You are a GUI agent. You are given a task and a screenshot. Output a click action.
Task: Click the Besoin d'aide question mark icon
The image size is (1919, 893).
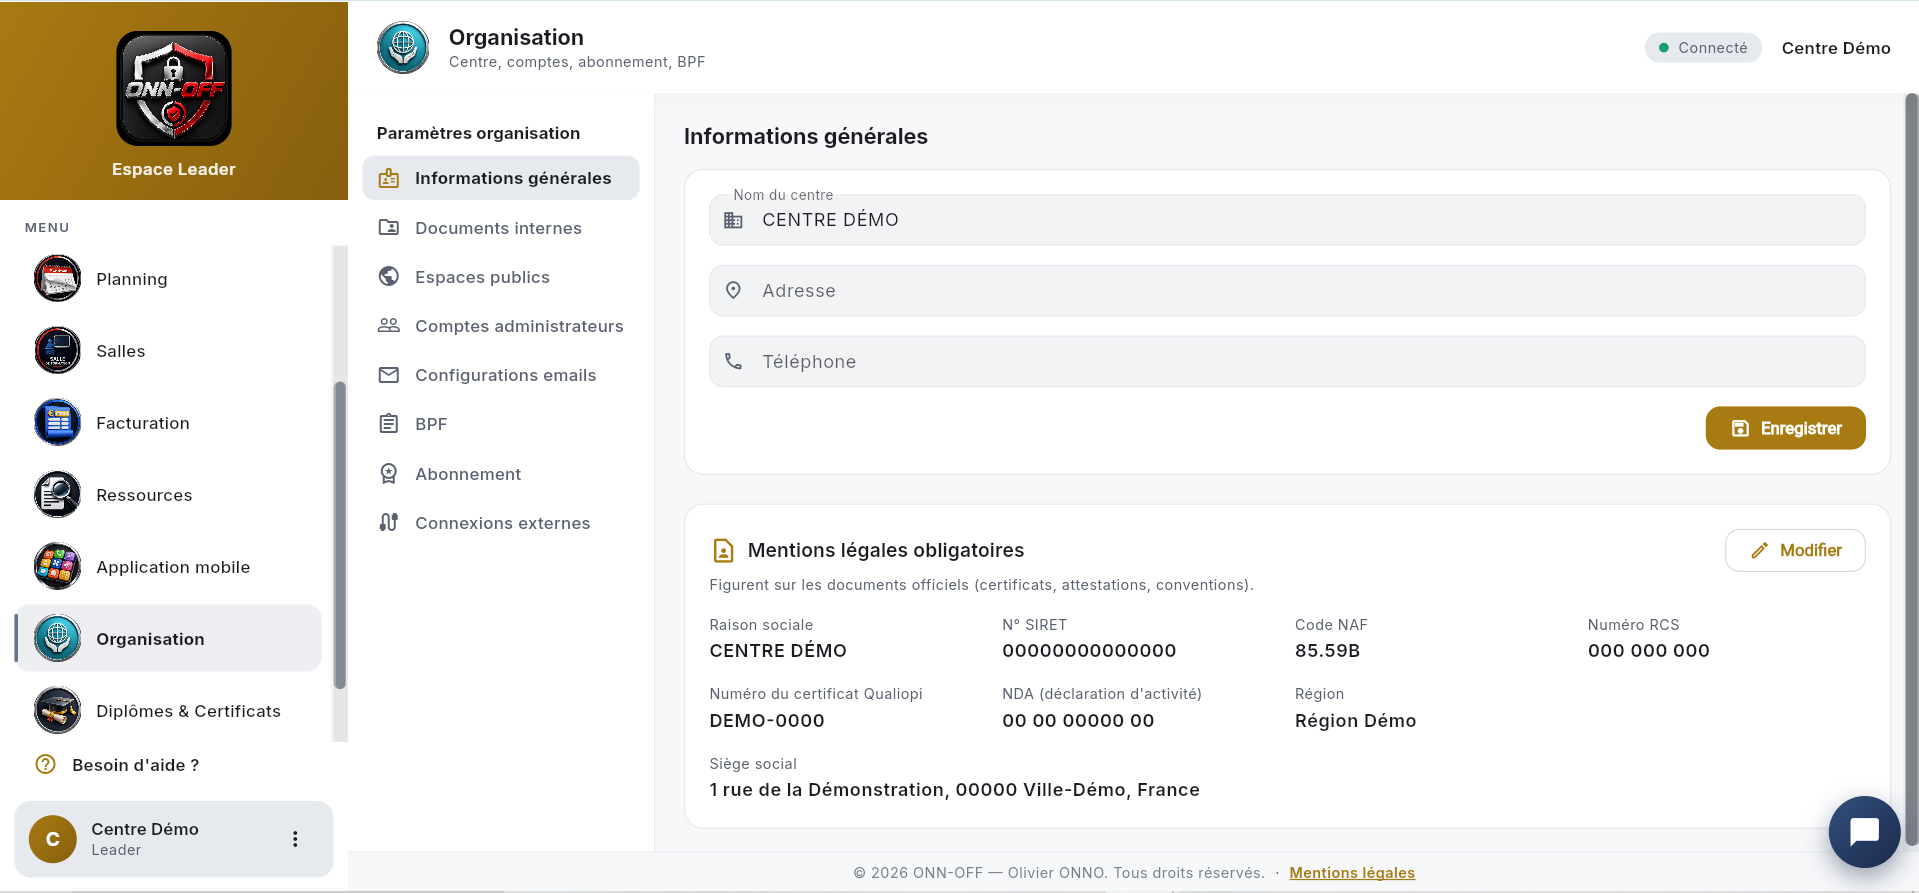[x=46, y=765]
